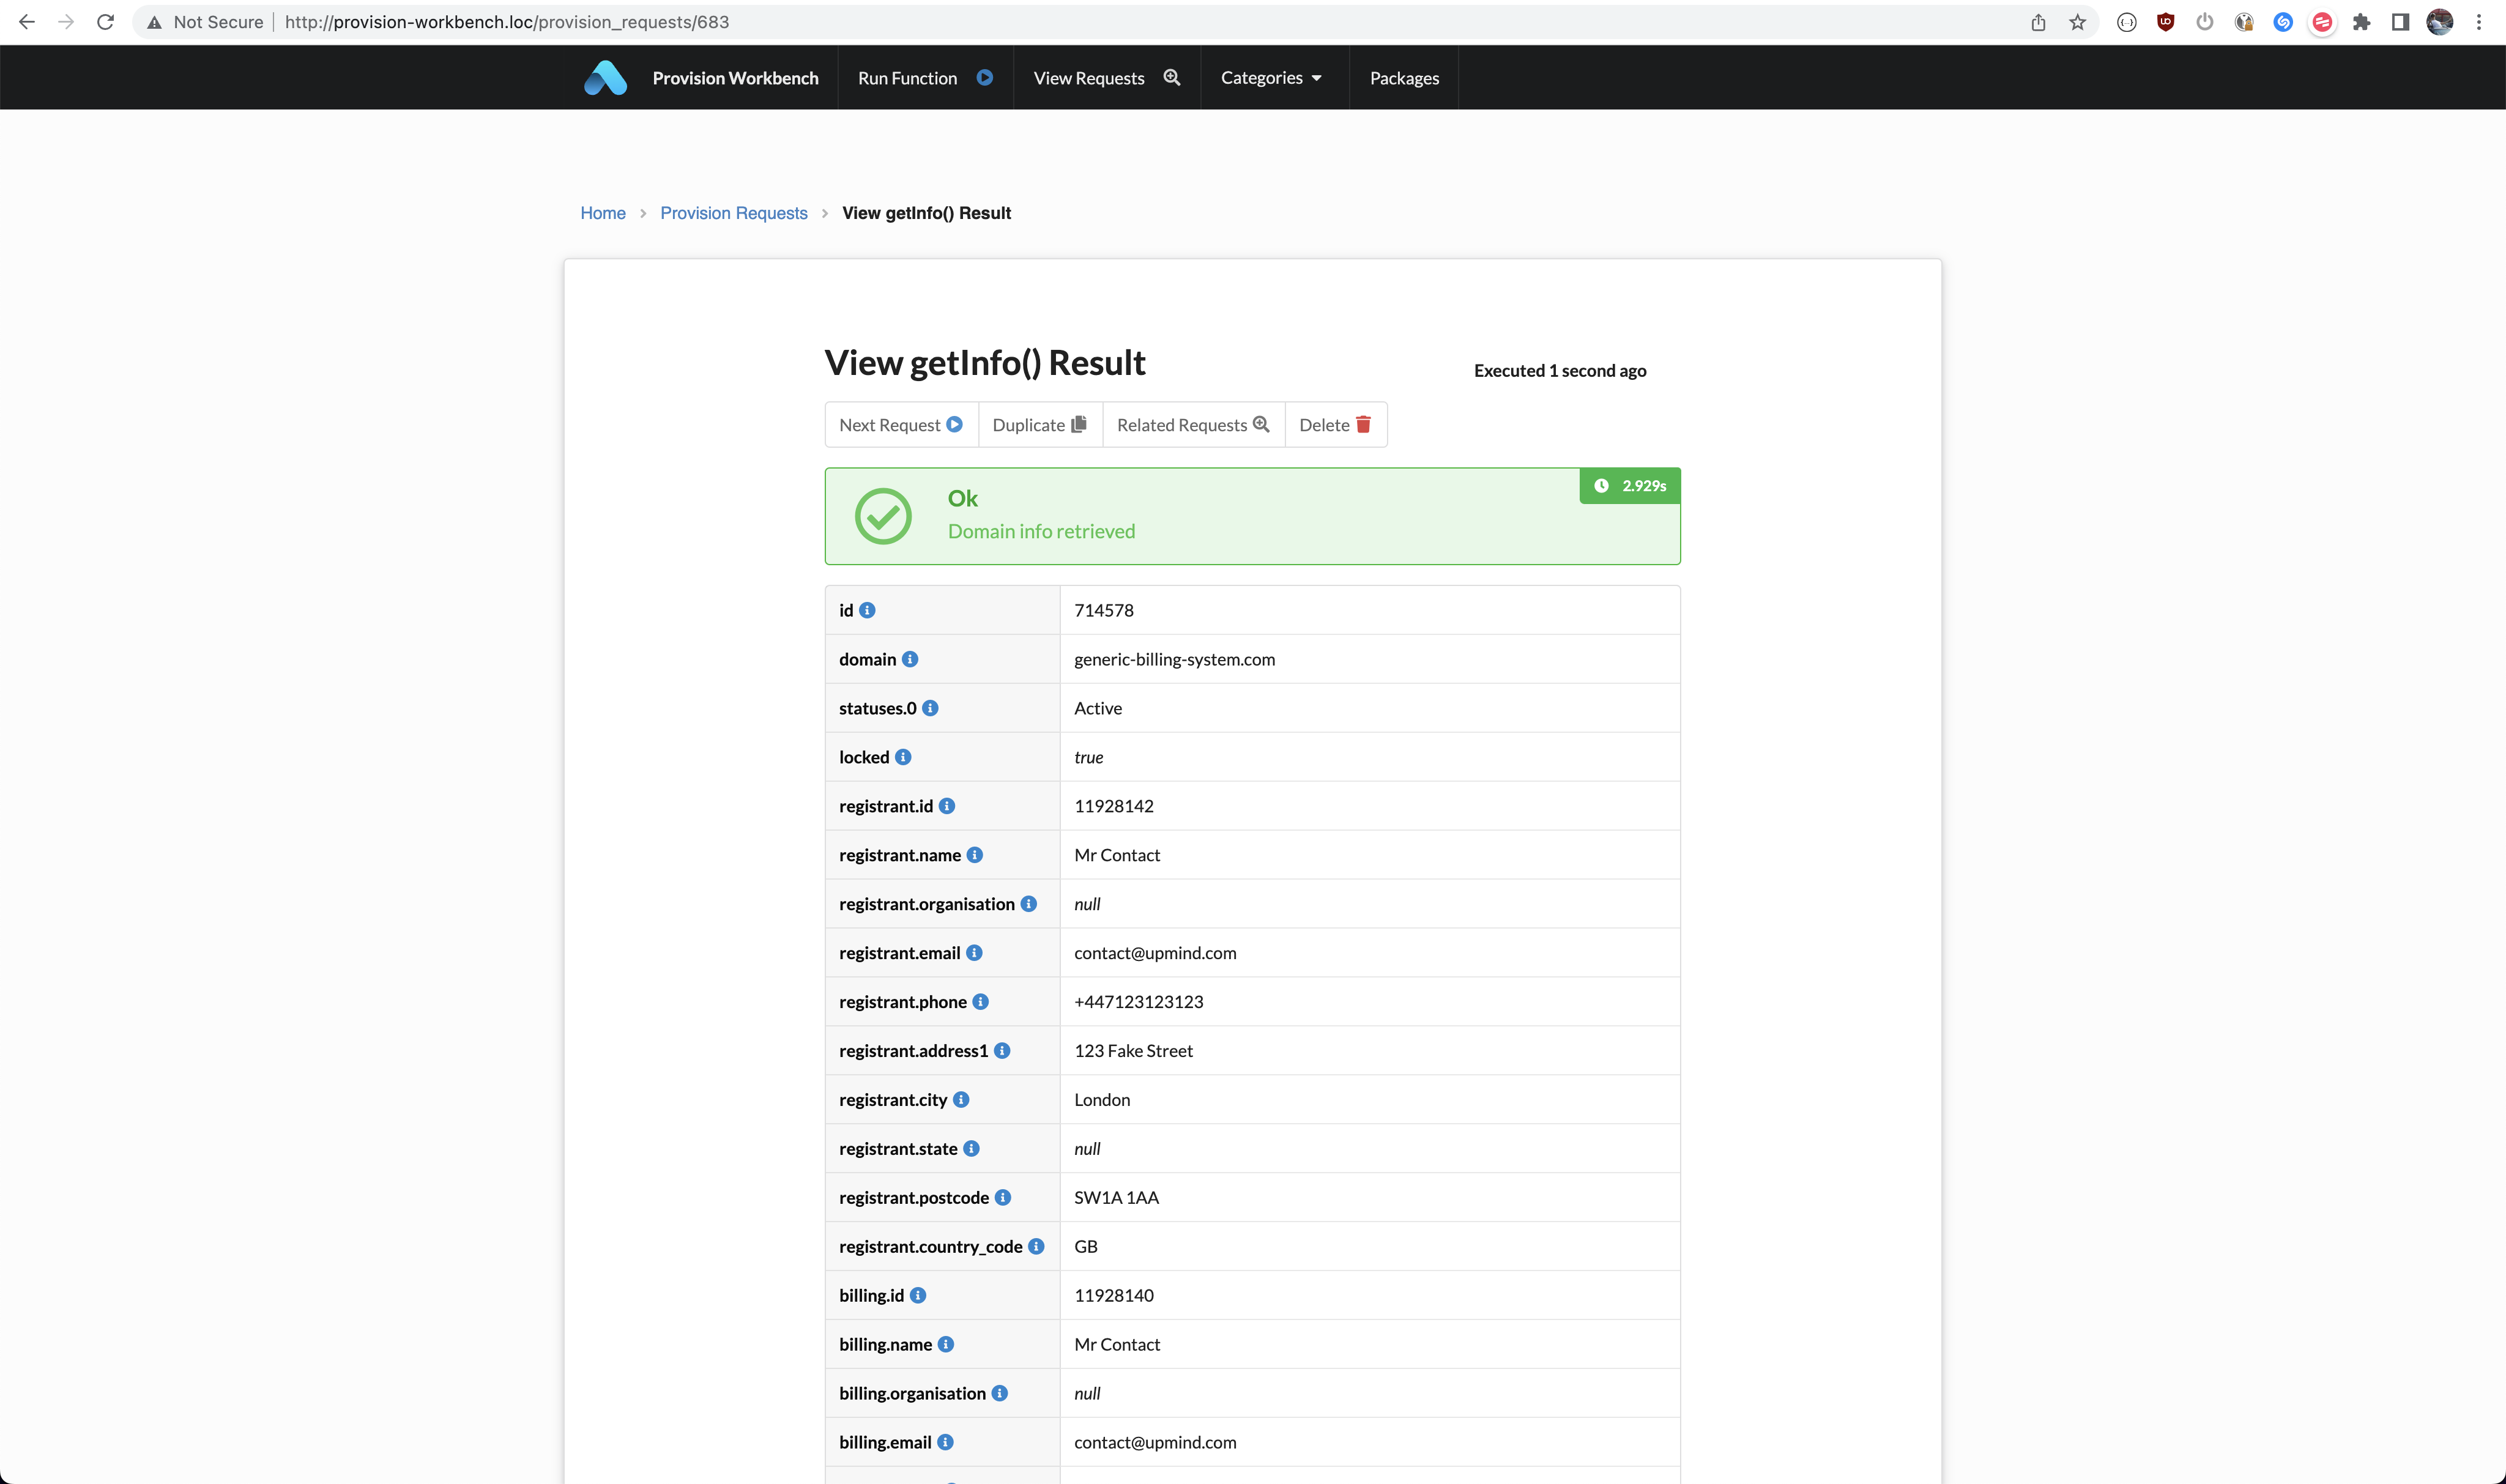Click the browser profile avatar

pos(2439,22)
